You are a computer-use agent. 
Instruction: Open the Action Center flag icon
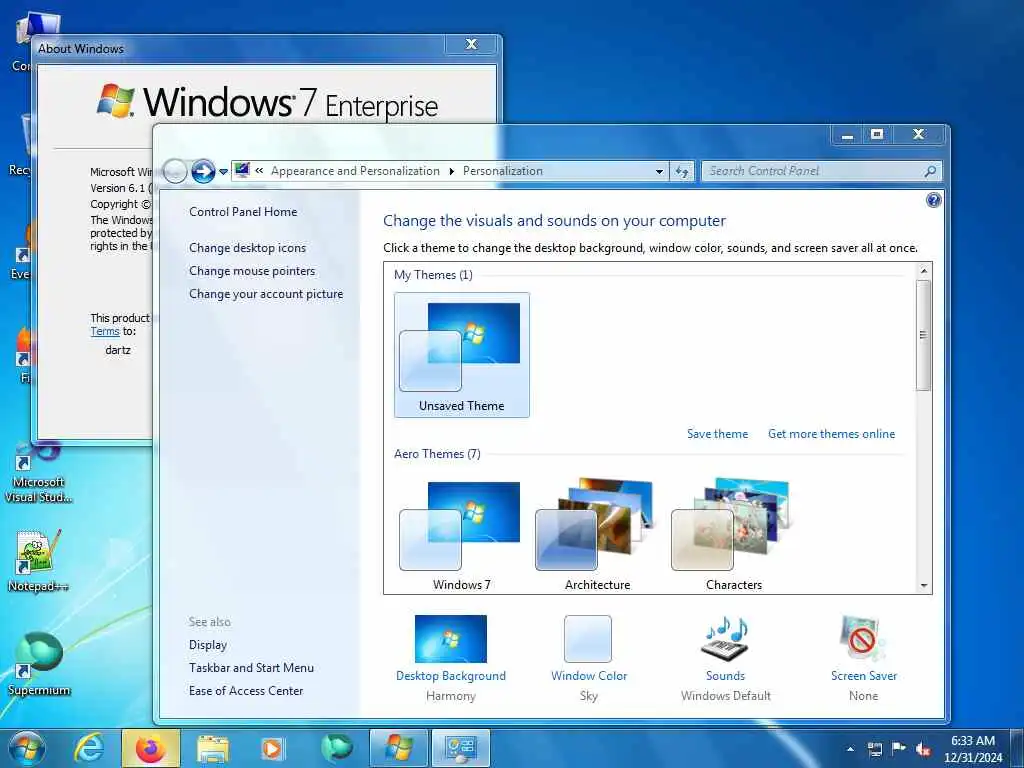[899, 749]
